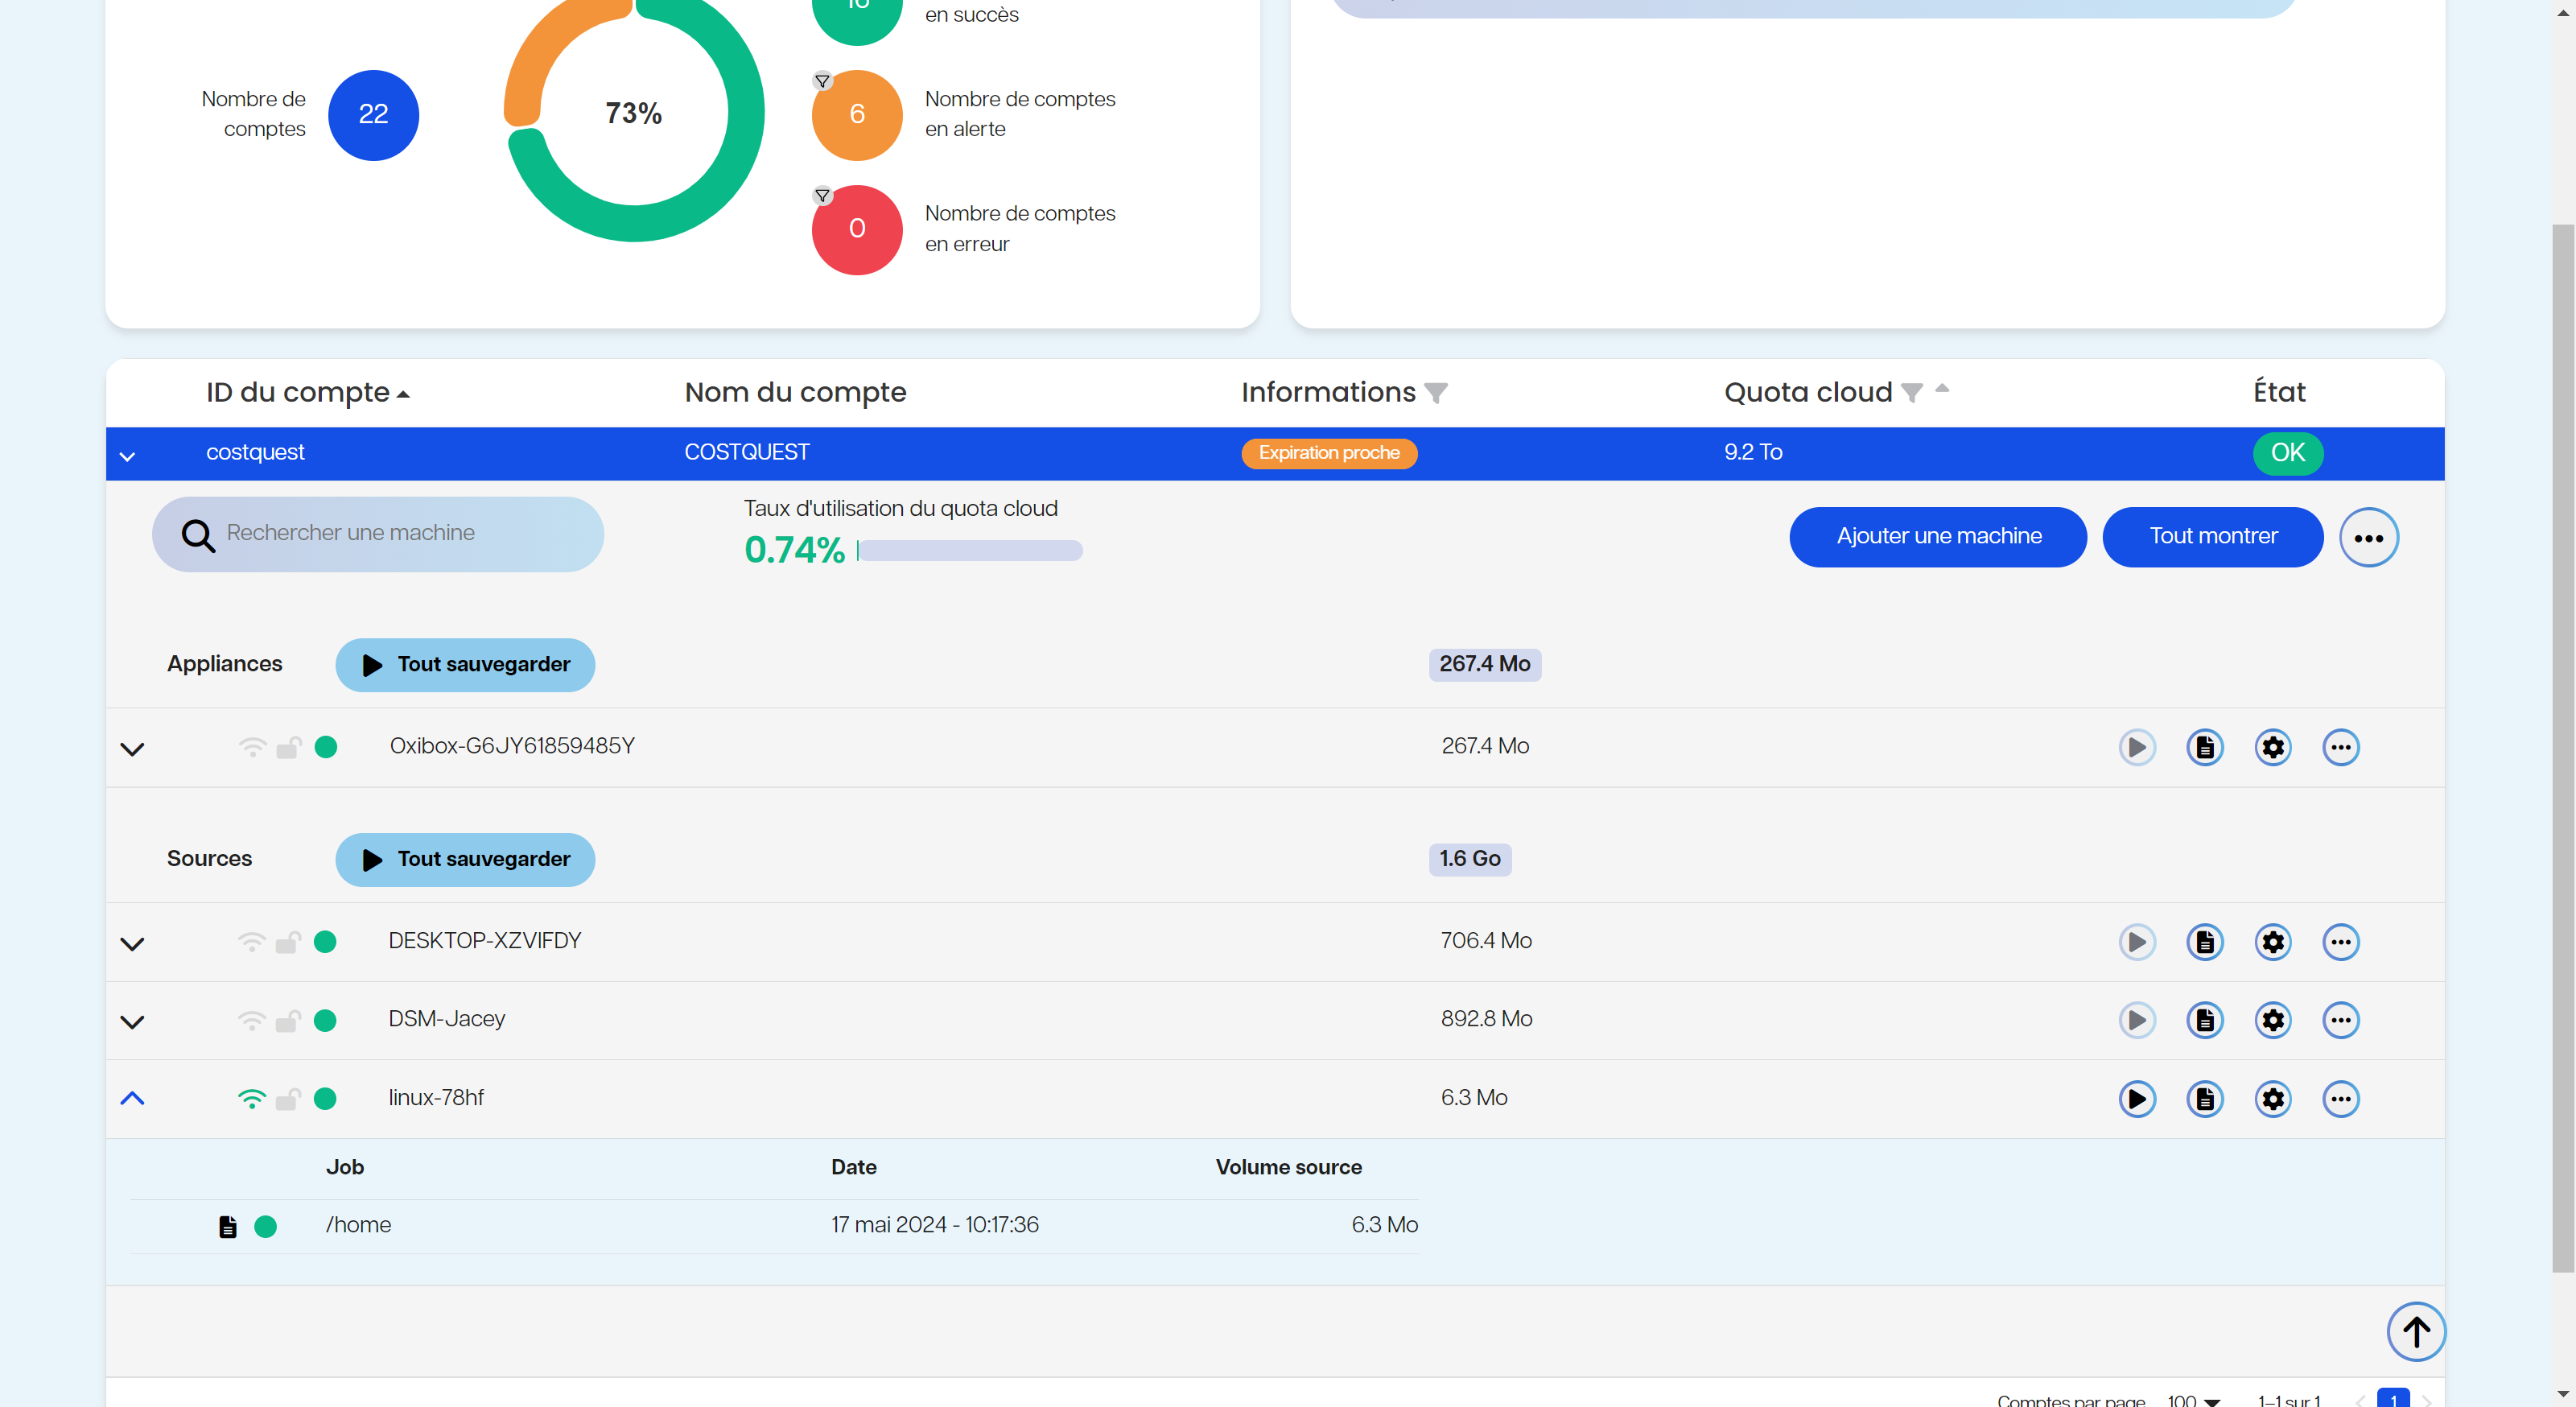The height and width of the screenshot is (1407, 2576).
Task: Open settings gear for Oxibox-G6JY61859485Y
Action: tap(2273, 747)
